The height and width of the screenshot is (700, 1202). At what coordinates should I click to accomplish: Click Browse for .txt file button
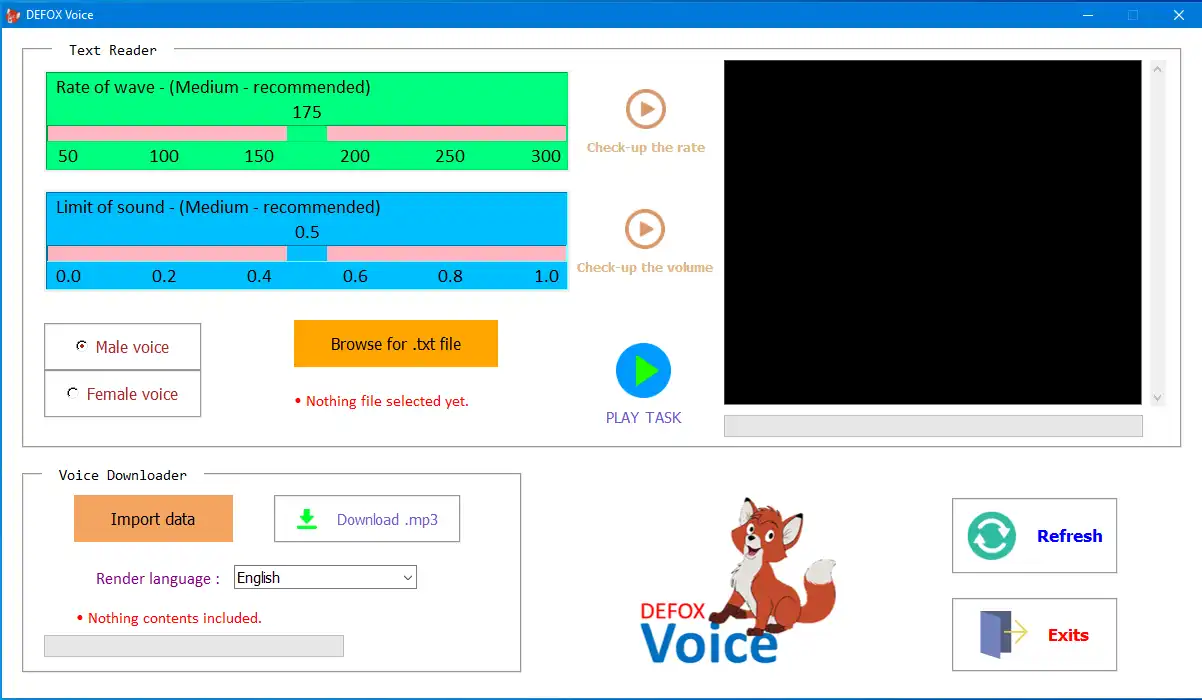point(396,344)
